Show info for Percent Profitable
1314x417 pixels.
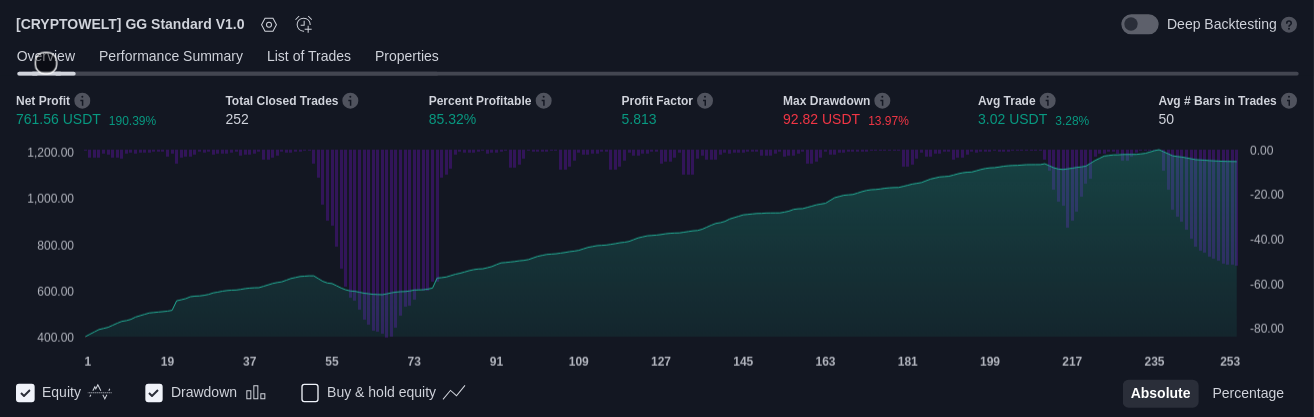pyautogui.click(x=543, y=101)
